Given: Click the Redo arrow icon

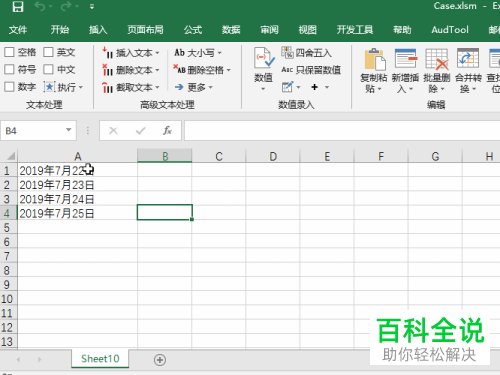Looking at the screenshot, I should [65, 6].
